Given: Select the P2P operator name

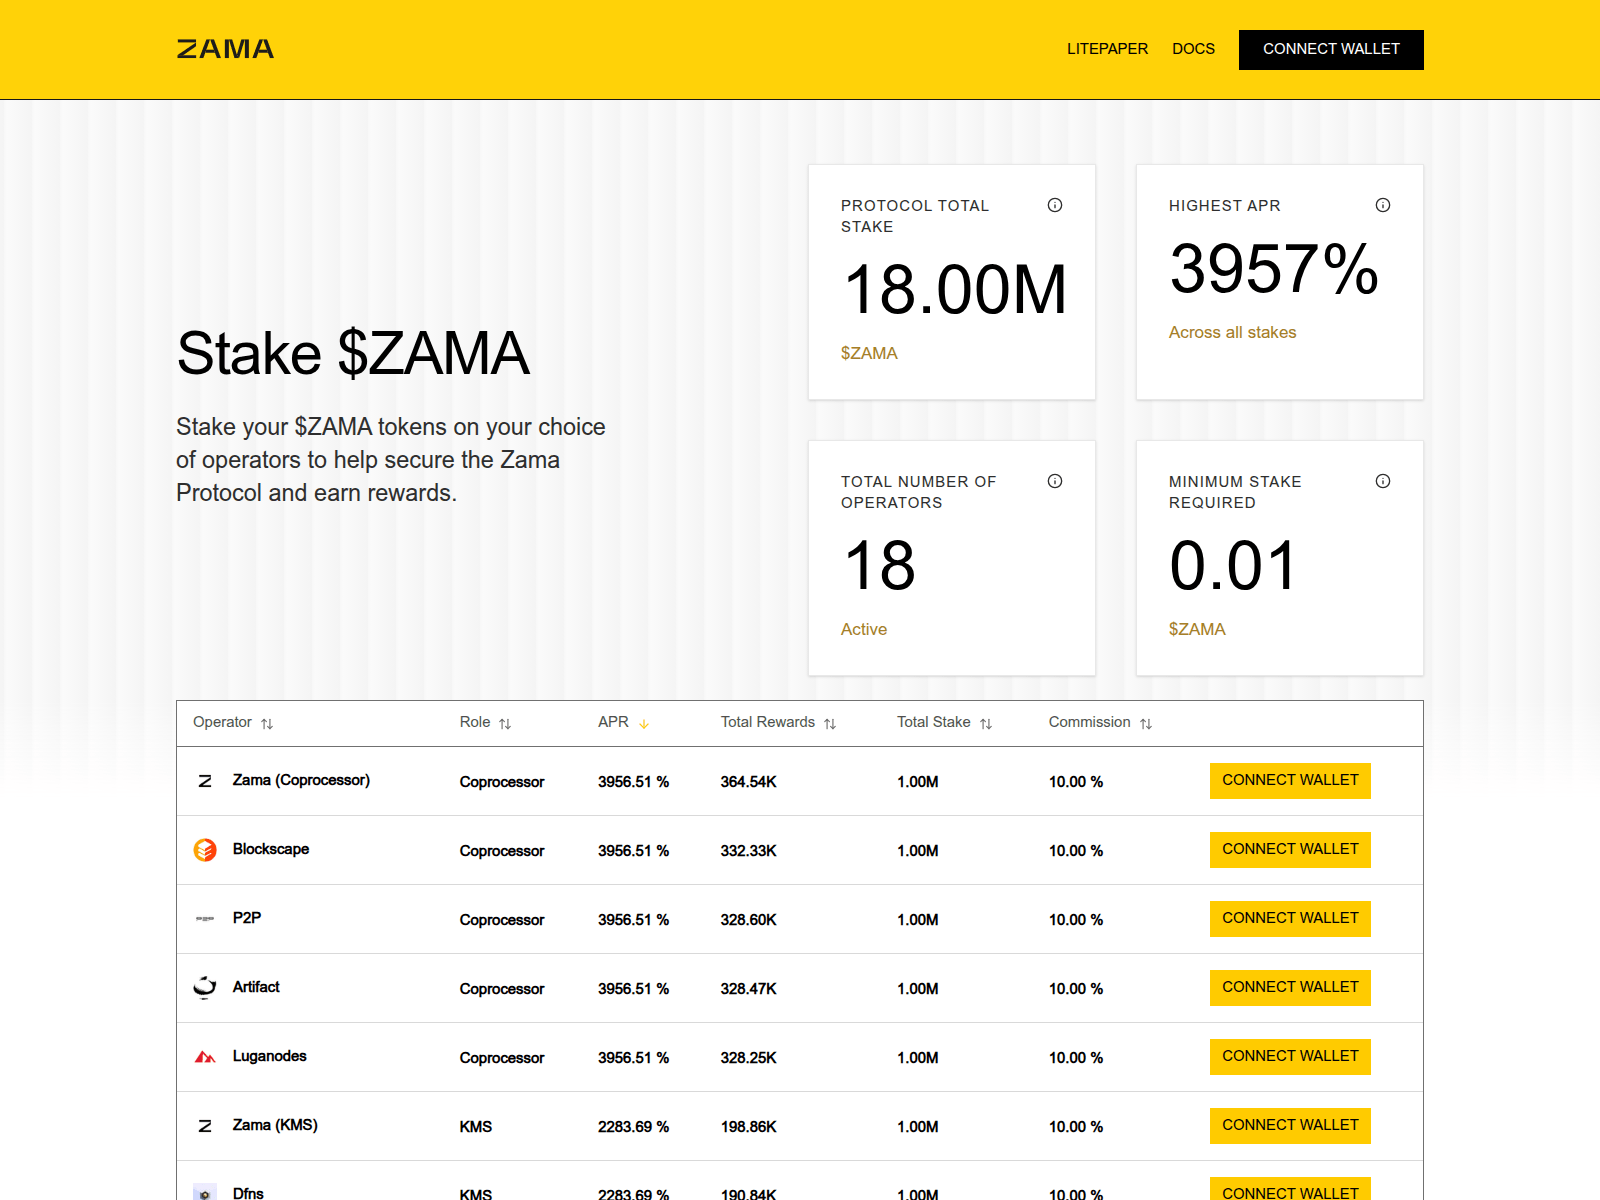Looking at the screenshot, I should point(247,918).
